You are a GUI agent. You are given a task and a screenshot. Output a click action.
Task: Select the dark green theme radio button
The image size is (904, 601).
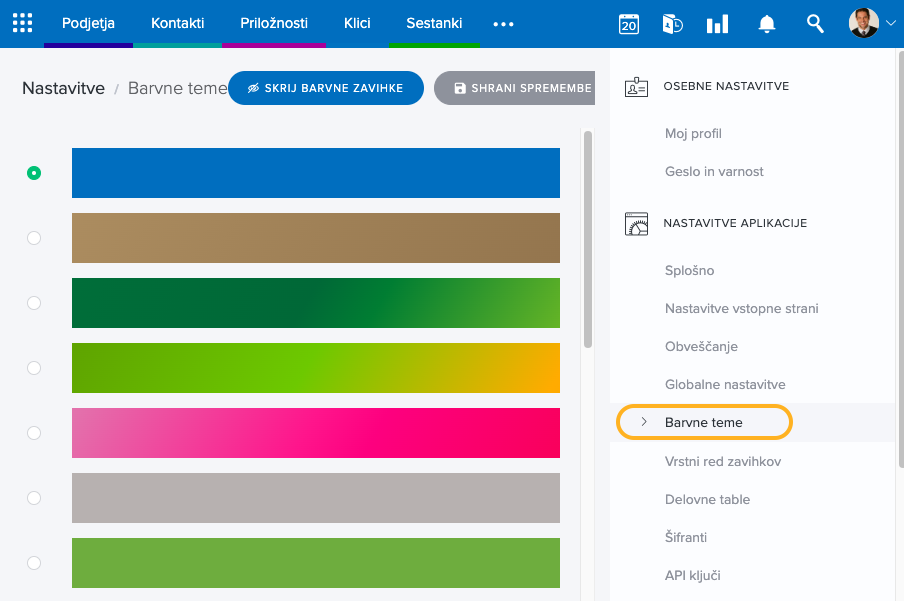pos(34,303)
